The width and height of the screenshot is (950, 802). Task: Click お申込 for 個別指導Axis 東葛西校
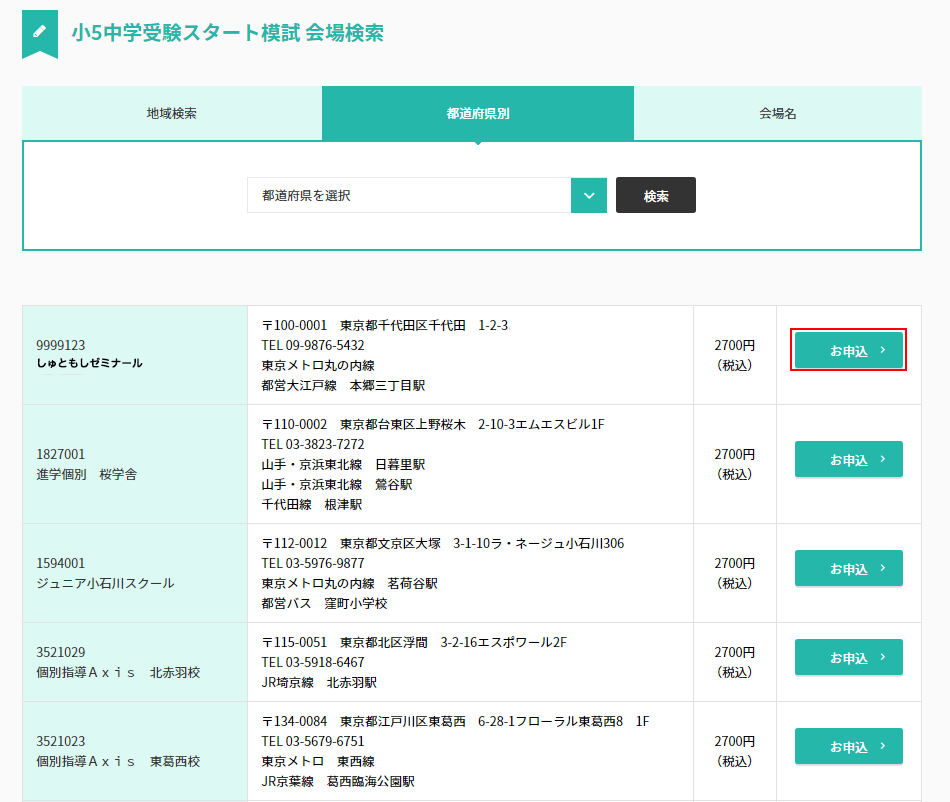(x=848, y=747)
